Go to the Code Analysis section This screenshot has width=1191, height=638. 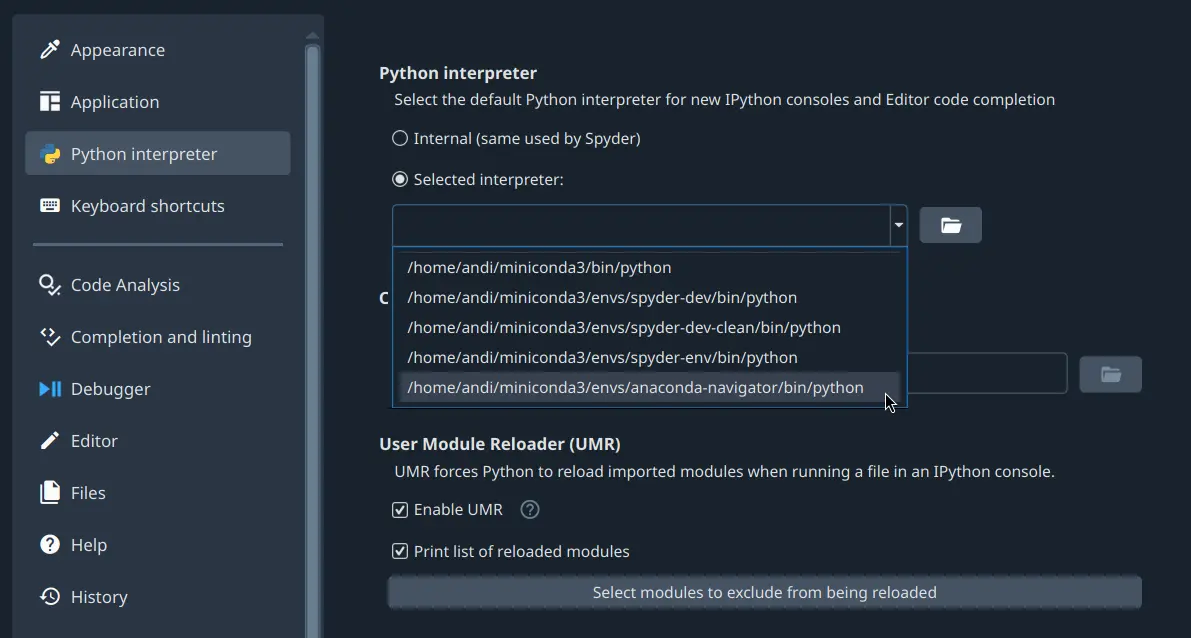coord(158,285)
